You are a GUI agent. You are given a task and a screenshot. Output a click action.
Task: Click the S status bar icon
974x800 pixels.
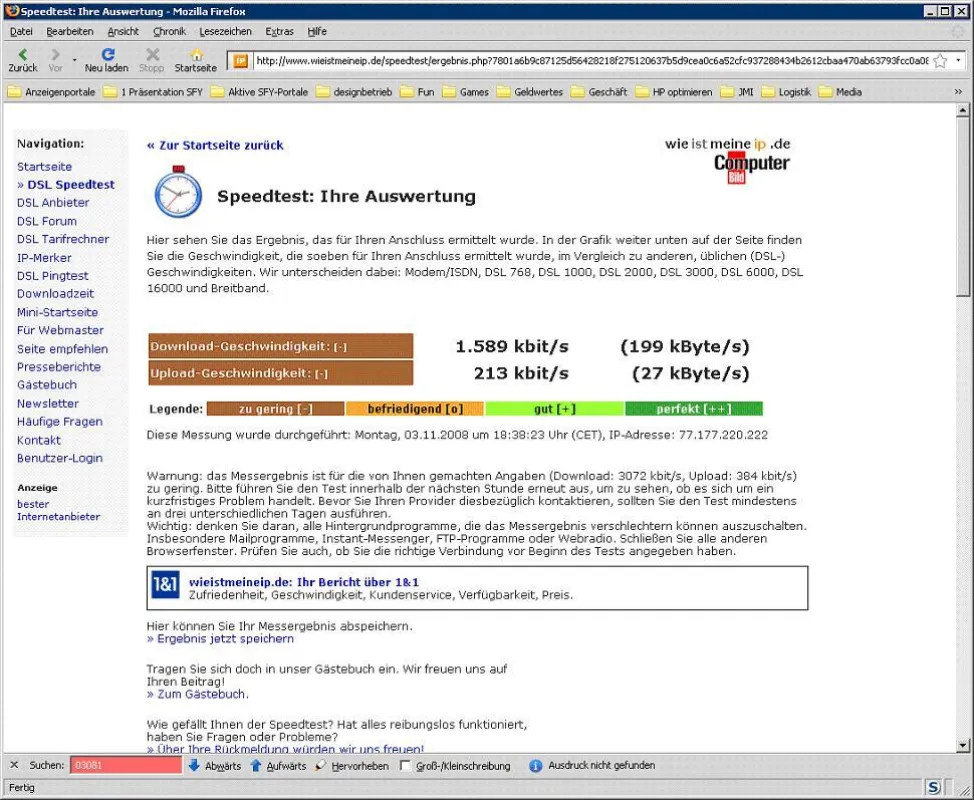click(x=934, y=788)
